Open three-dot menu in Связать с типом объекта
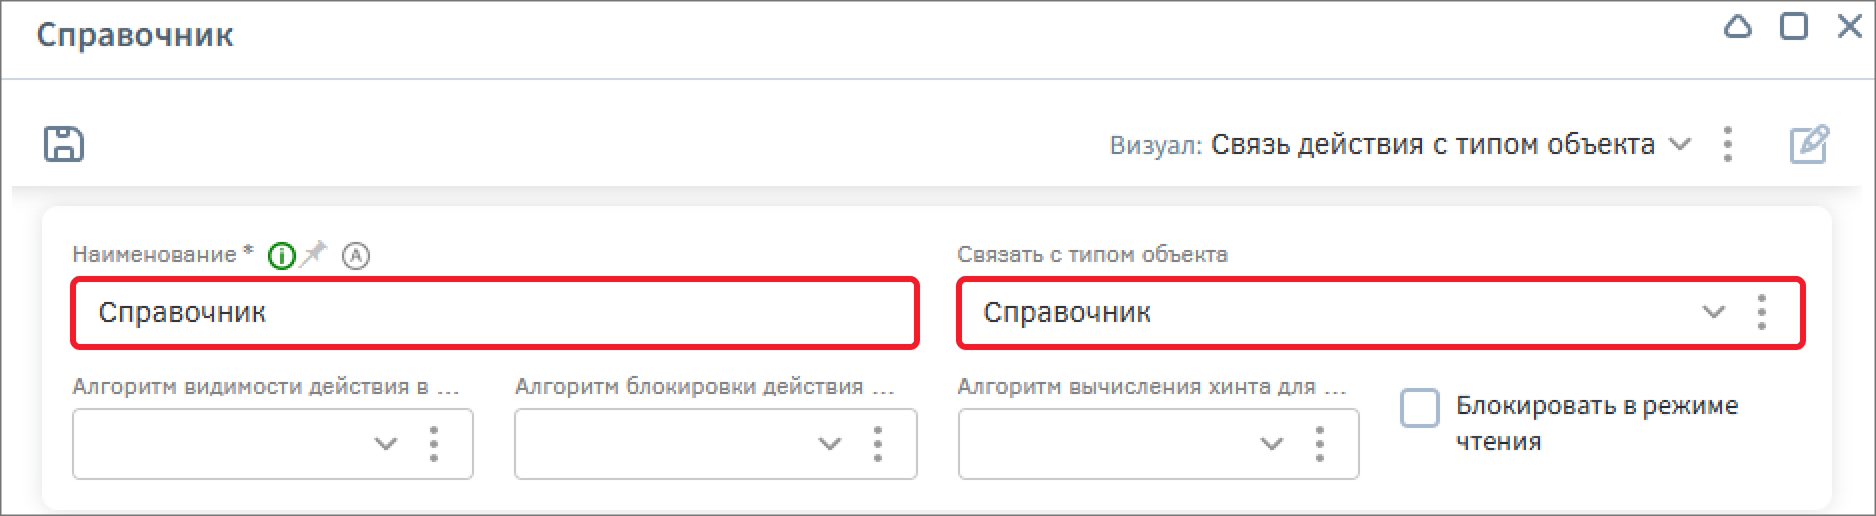The width and height of the screenshot is (1876, 516). click(x=1762, y=312)
